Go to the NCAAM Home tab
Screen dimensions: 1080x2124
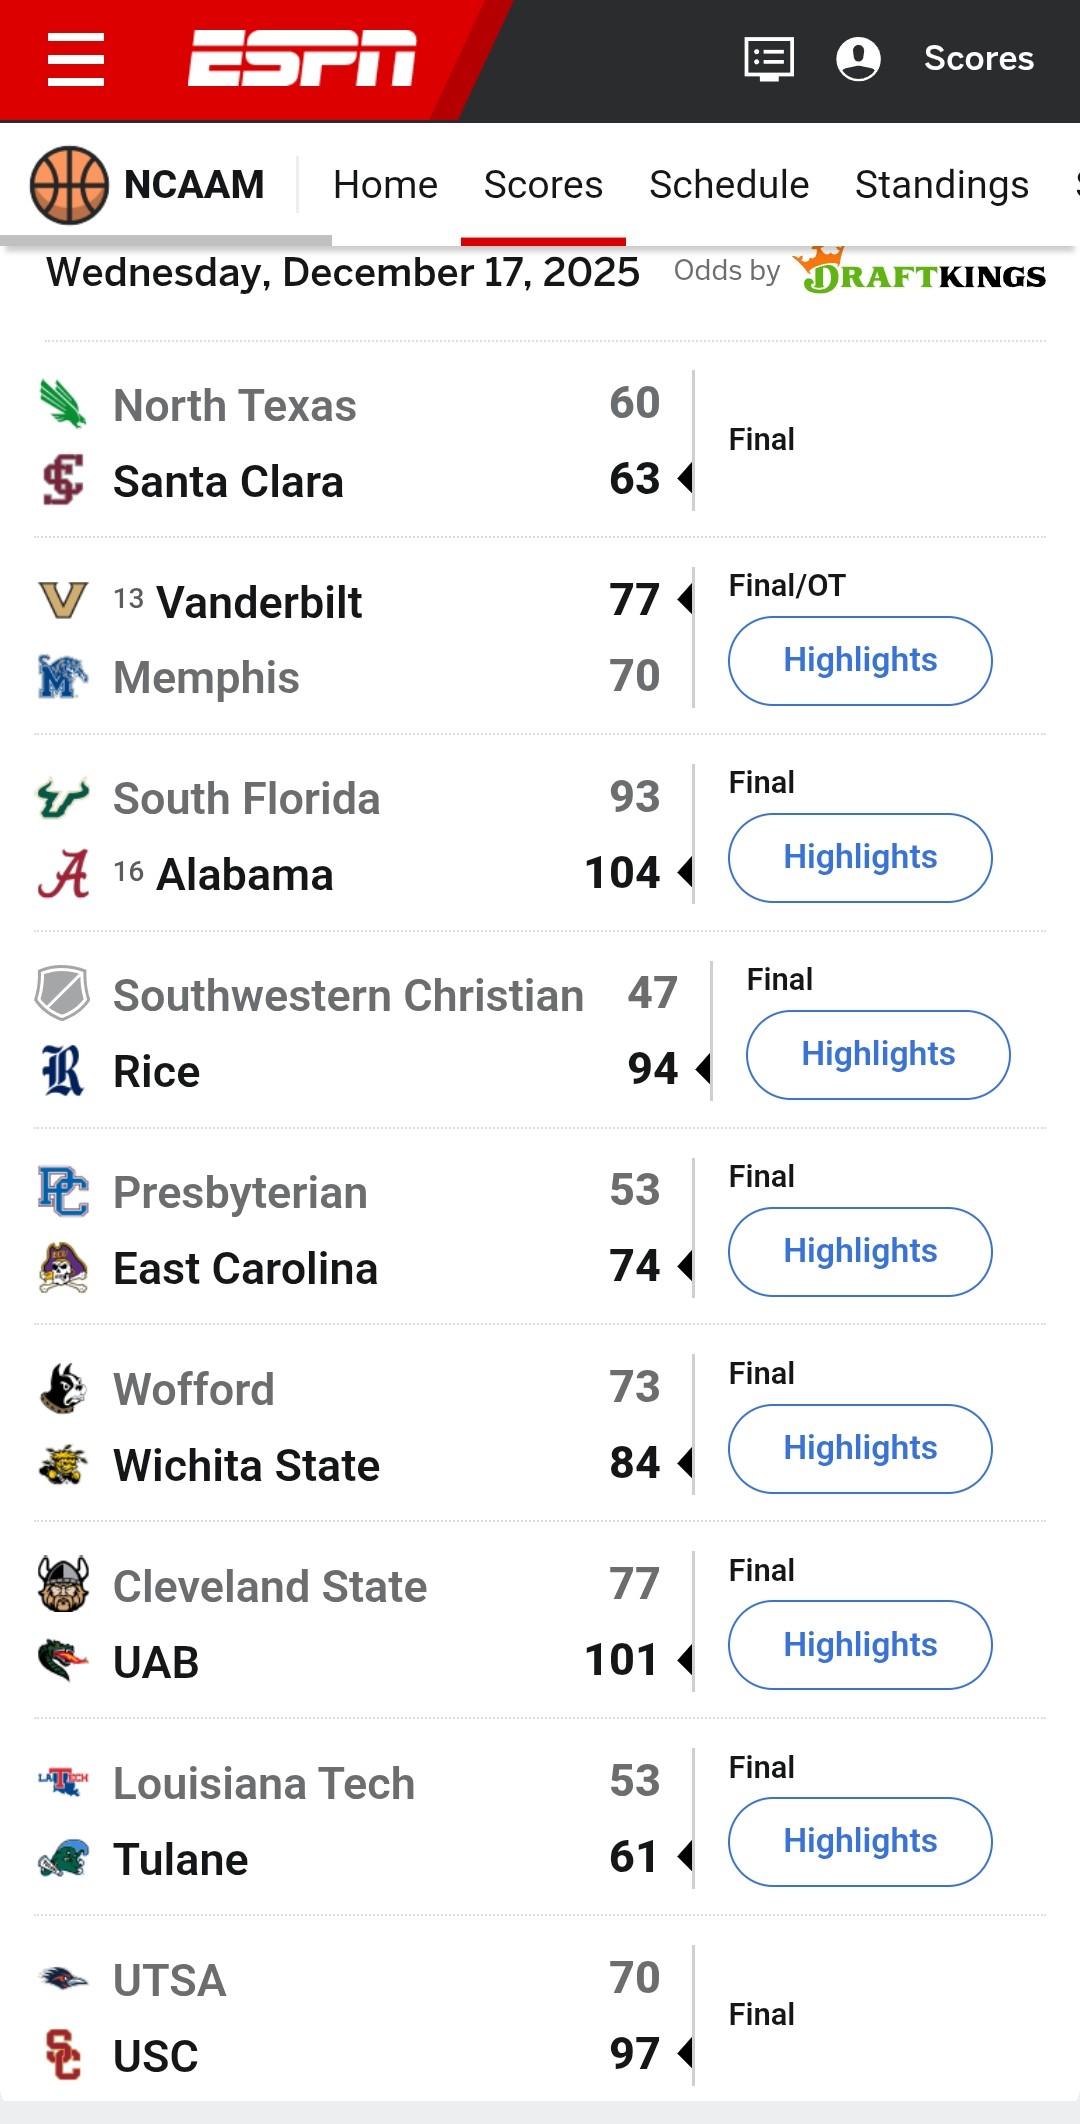(385, 185)
